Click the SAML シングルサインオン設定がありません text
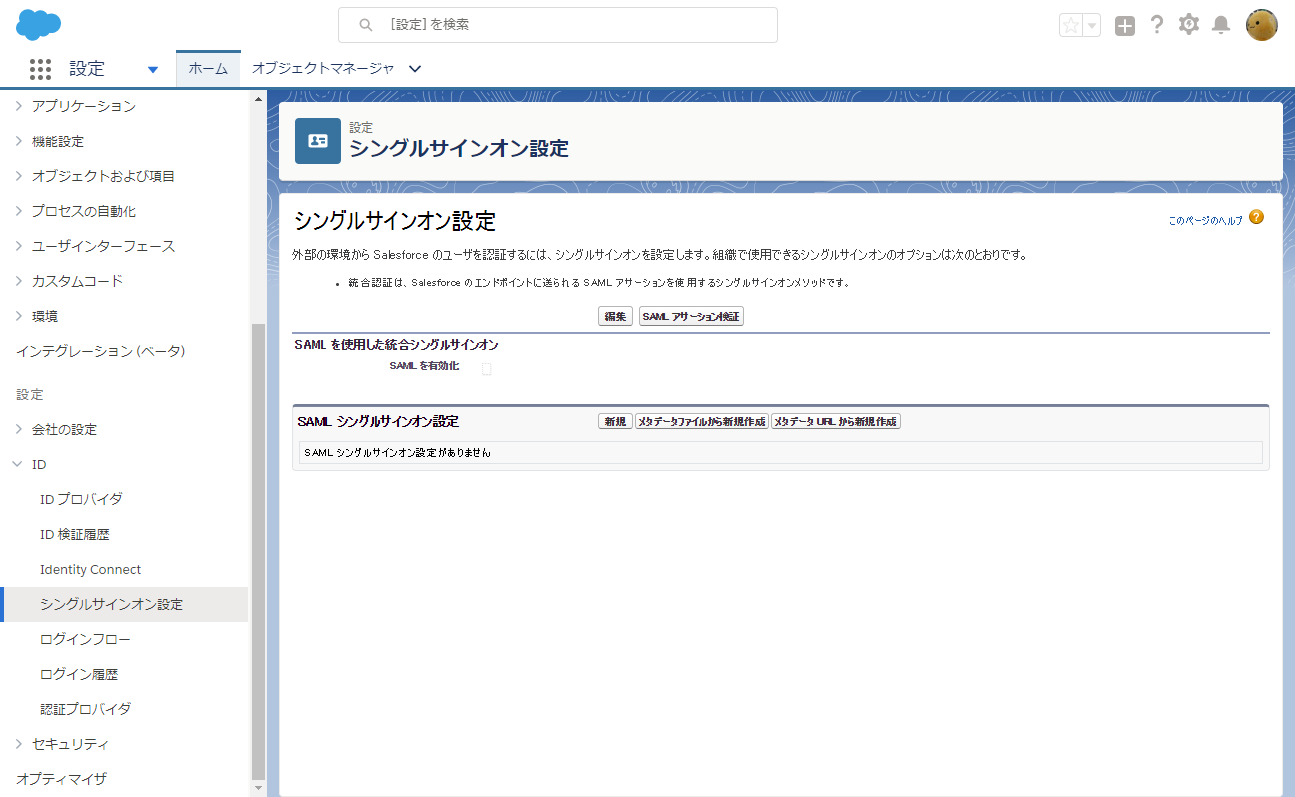The height and width of the screenshot is (797, 1295). tap(397, 452)
